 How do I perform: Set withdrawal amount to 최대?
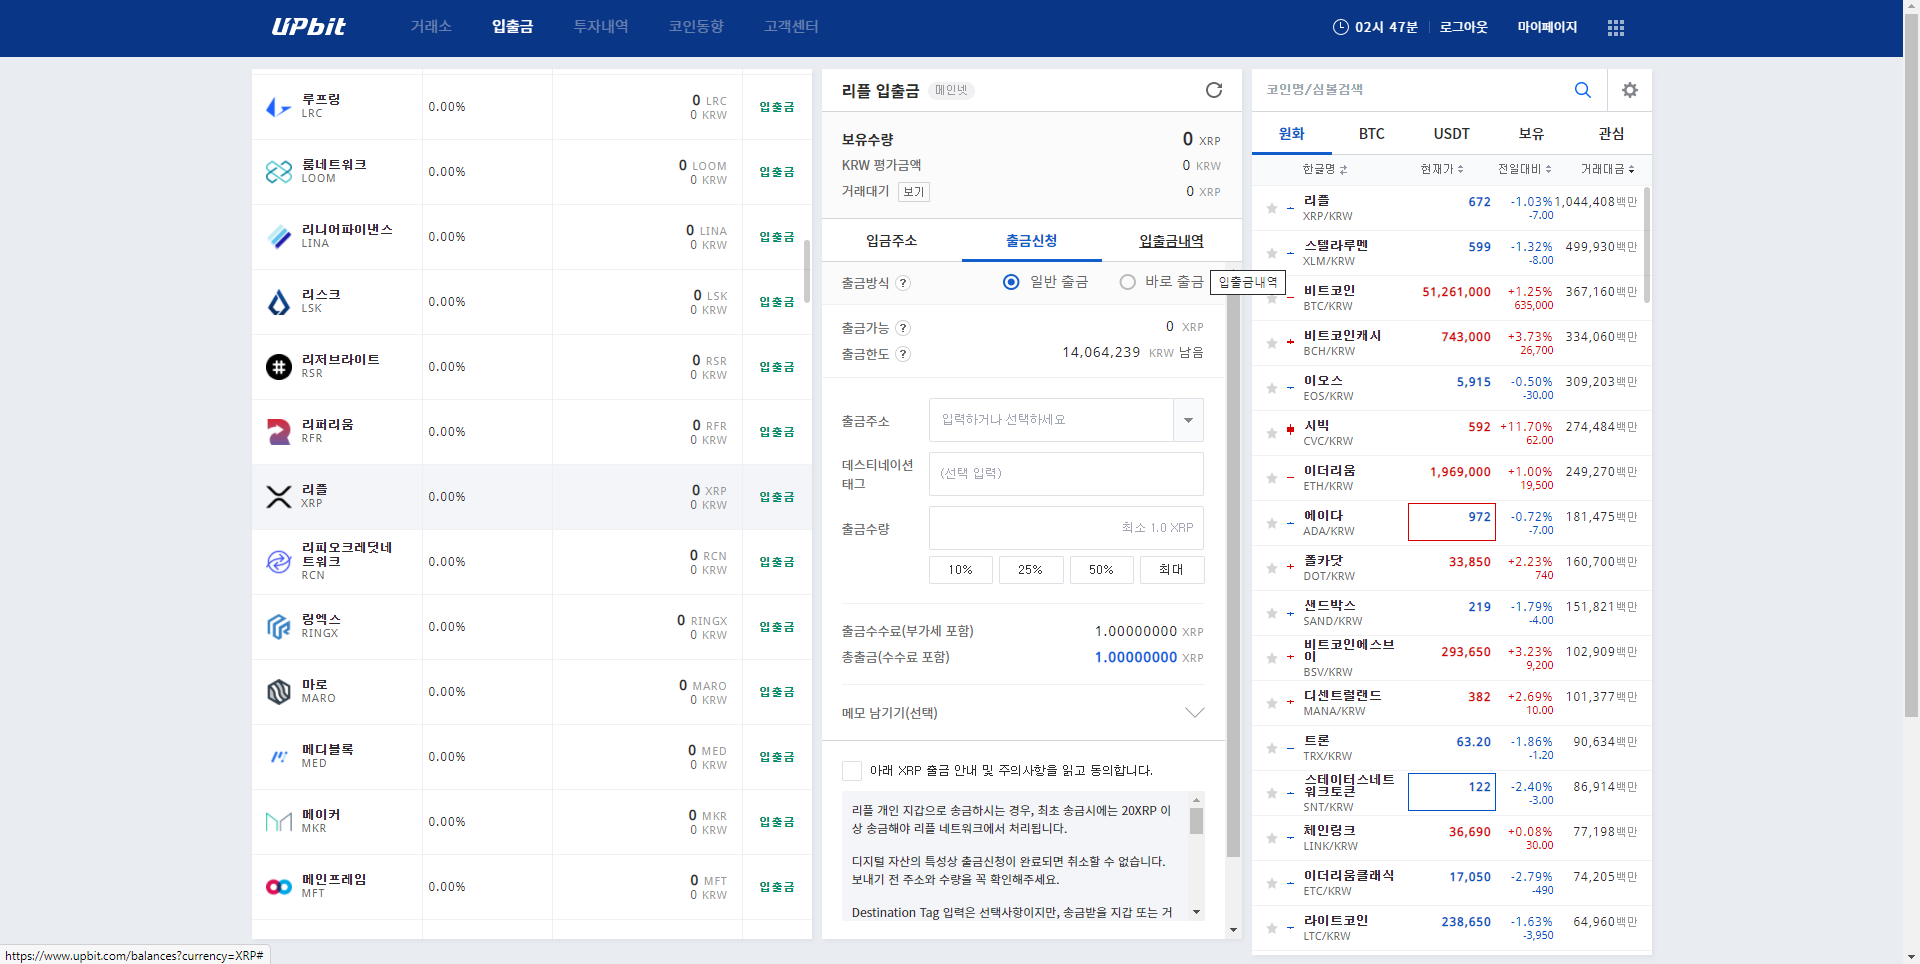[1172, 570]
